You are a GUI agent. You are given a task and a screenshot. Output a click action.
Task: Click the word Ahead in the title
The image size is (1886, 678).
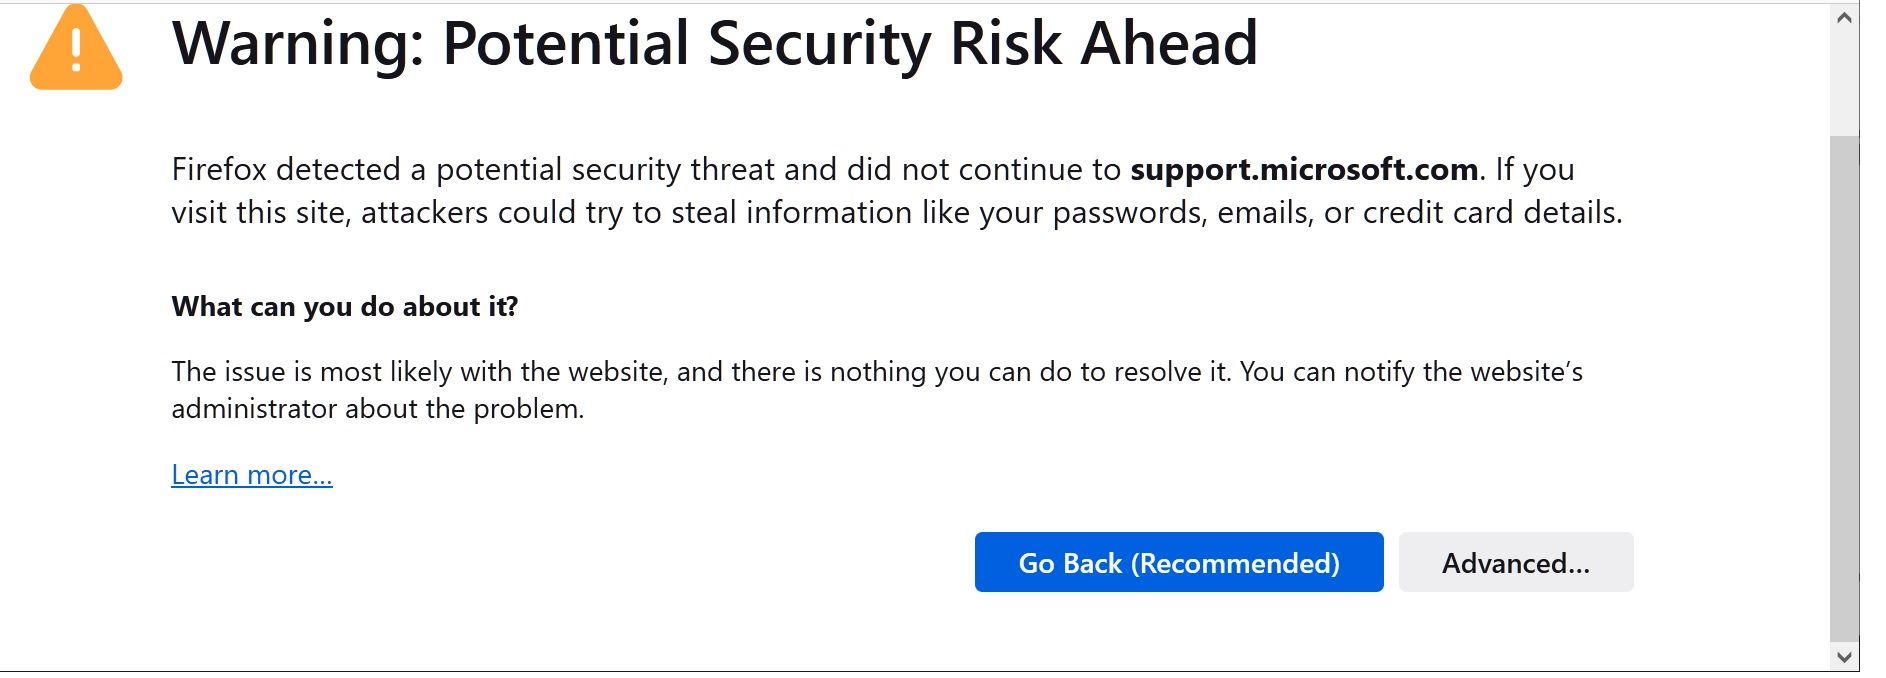point(1170,43)
